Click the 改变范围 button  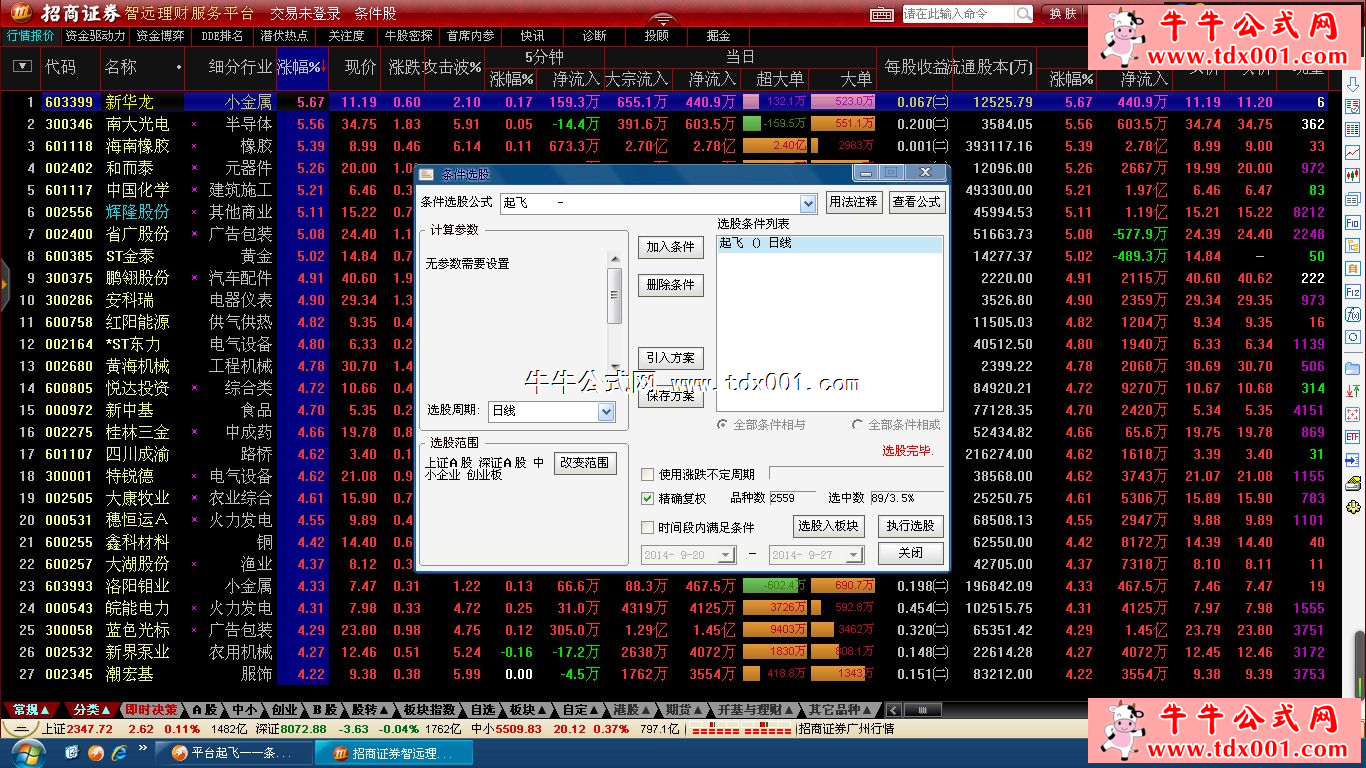coord(586,463)
